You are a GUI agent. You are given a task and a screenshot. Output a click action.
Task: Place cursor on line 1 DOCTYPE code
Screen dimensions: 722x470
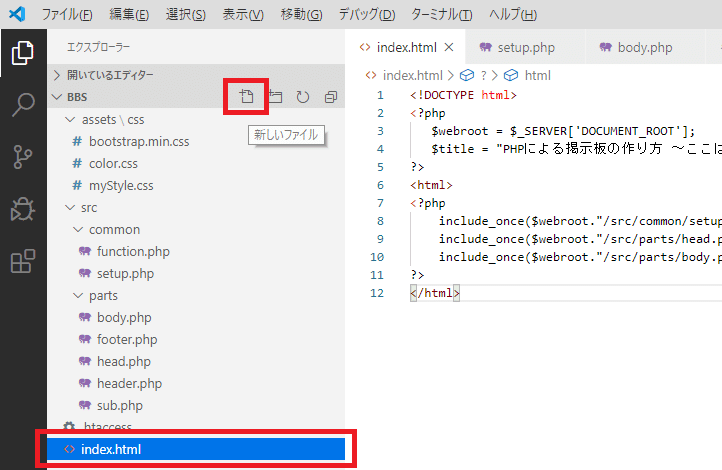(x=463, y=95)
